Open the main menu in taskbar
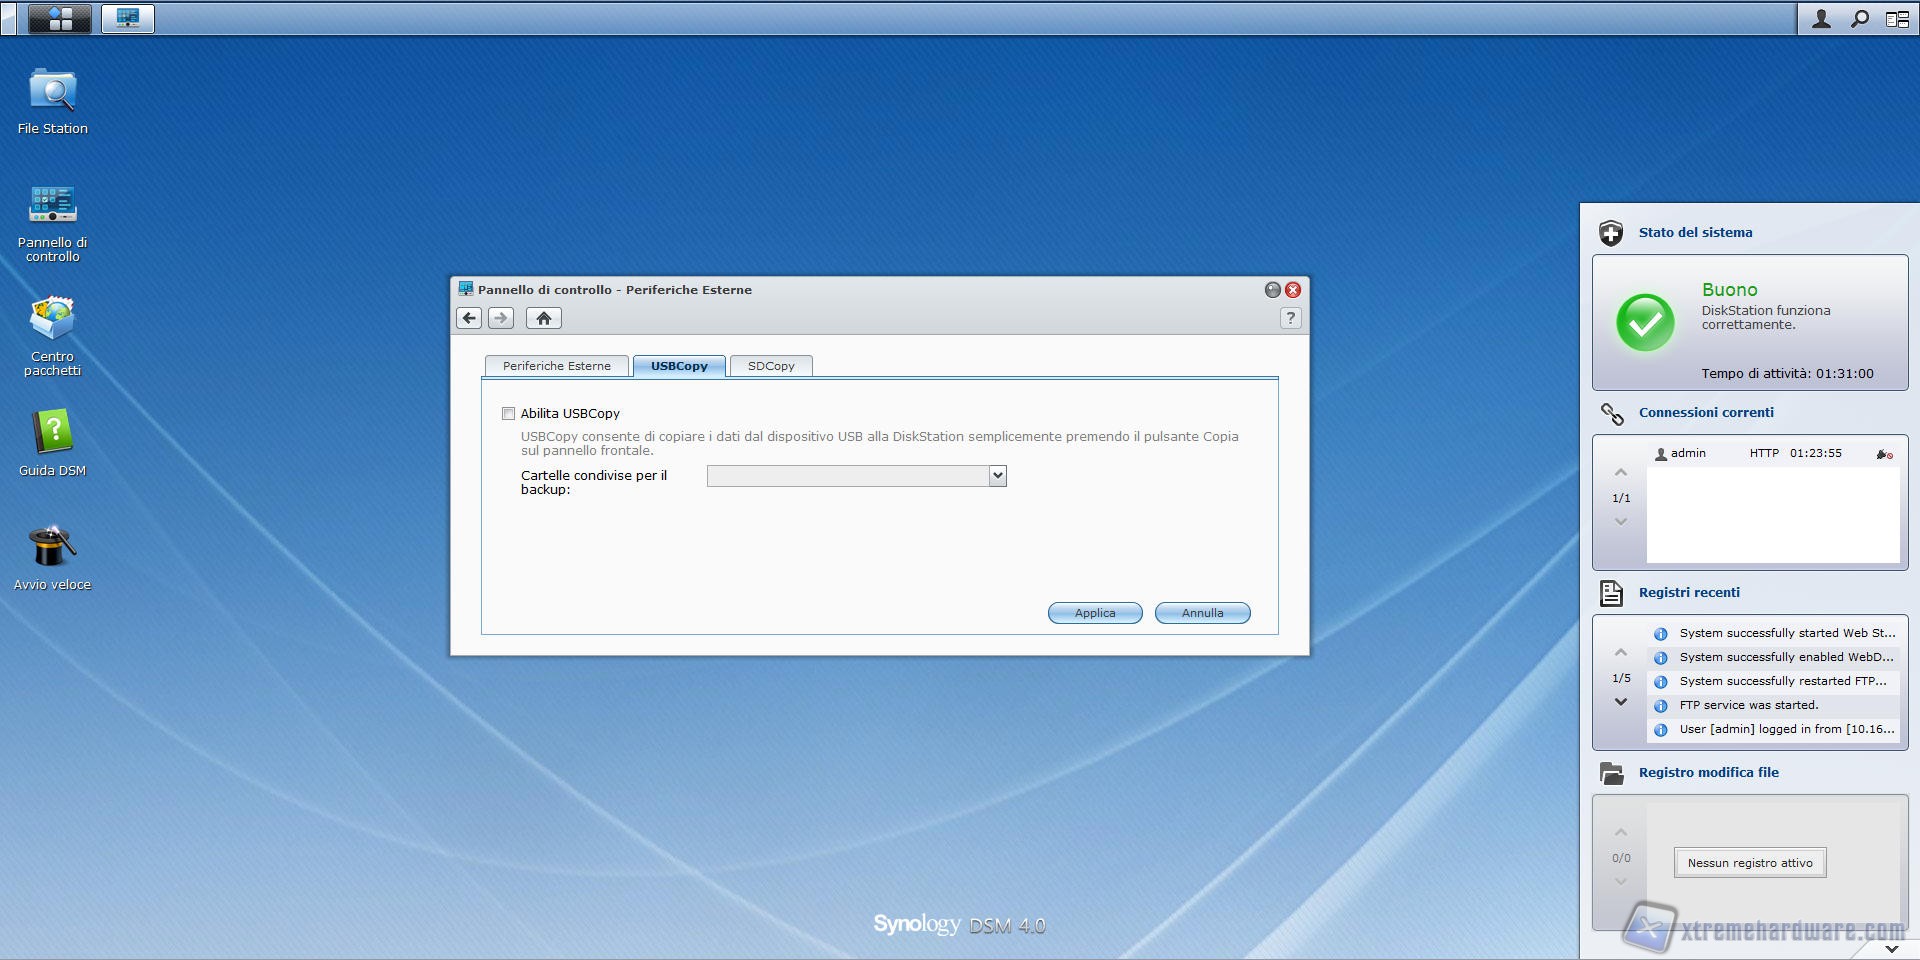1920x960 pixels. [x=60, y=18]
